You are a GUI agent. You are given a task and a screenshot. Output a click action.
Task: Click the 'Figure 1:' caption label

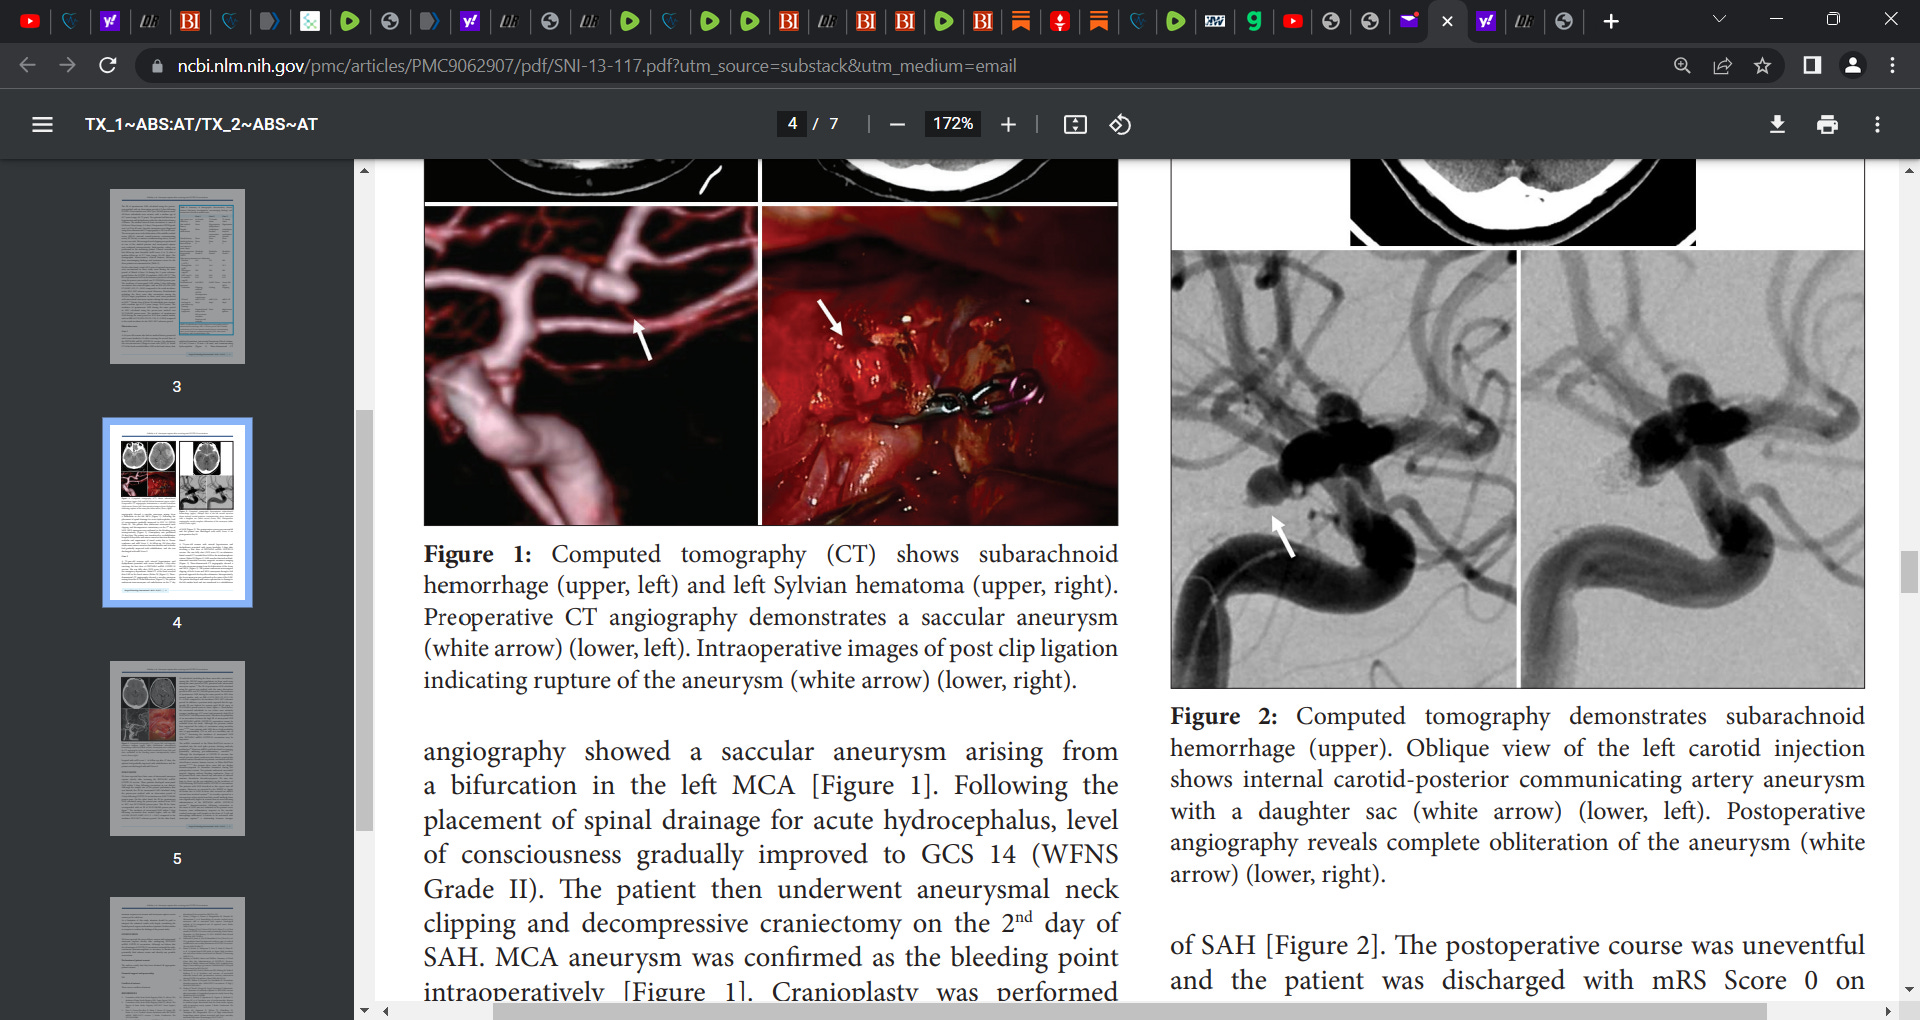477,554
